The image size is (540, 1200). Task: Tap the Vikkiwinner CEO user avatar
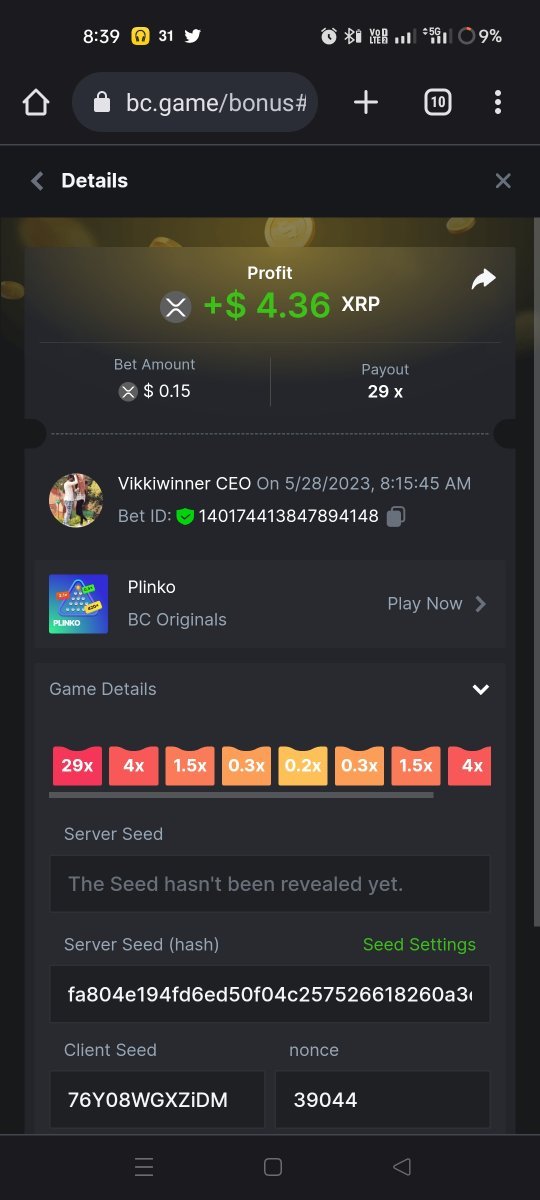[x=76, y=500]
